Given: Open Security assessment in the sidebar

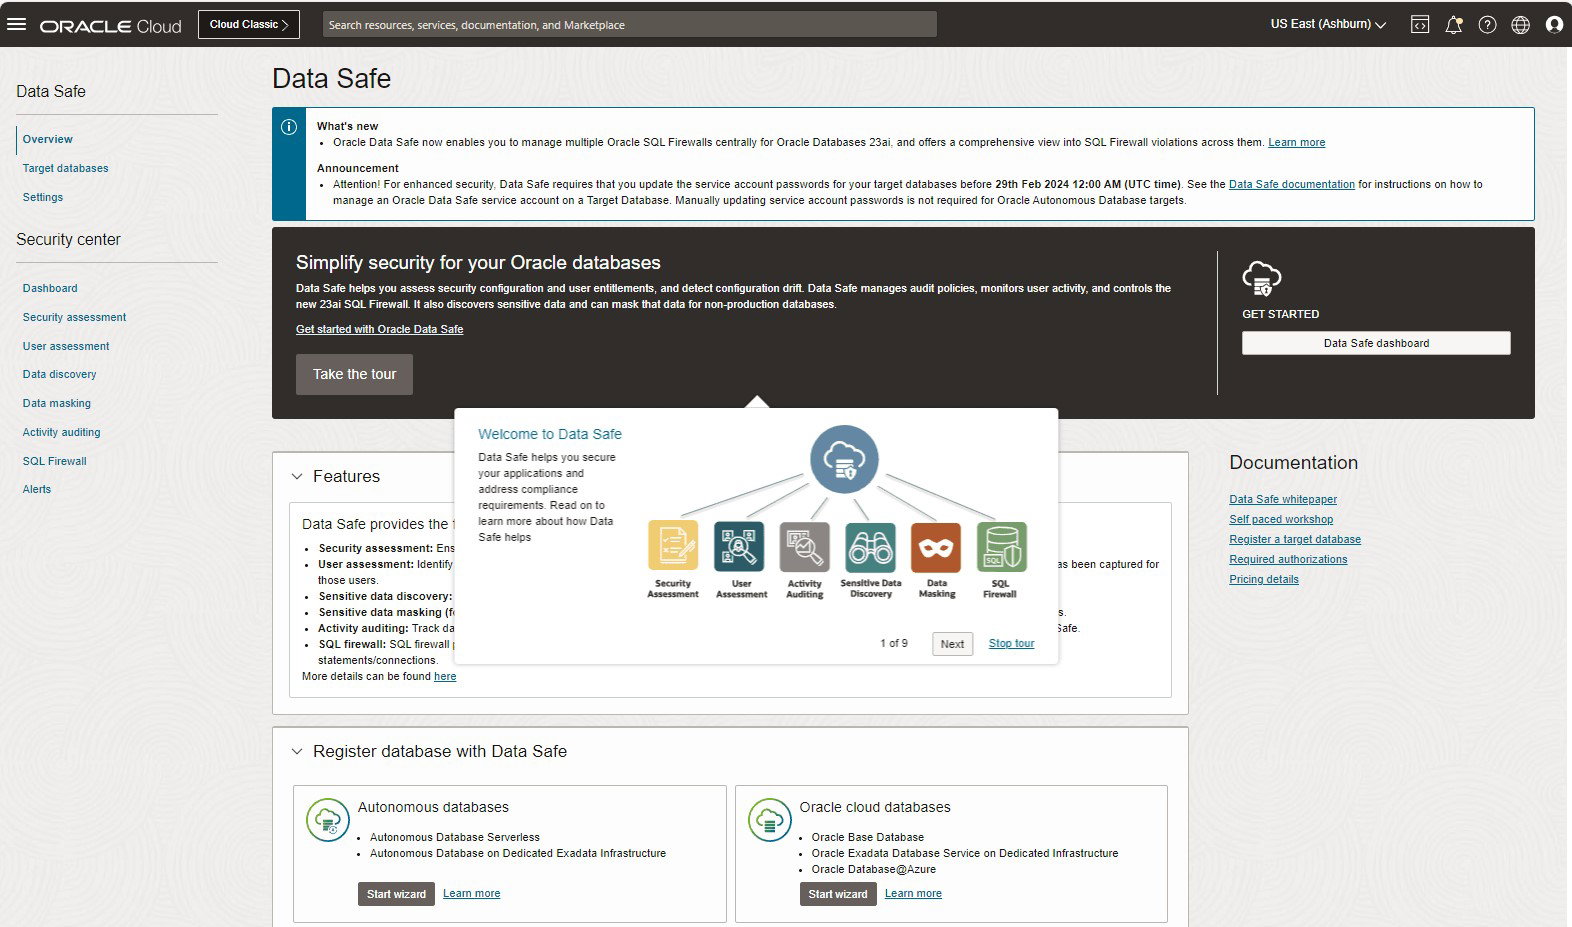Looking at the screenshot, I should pyautogui.click(x=75, y=317).
